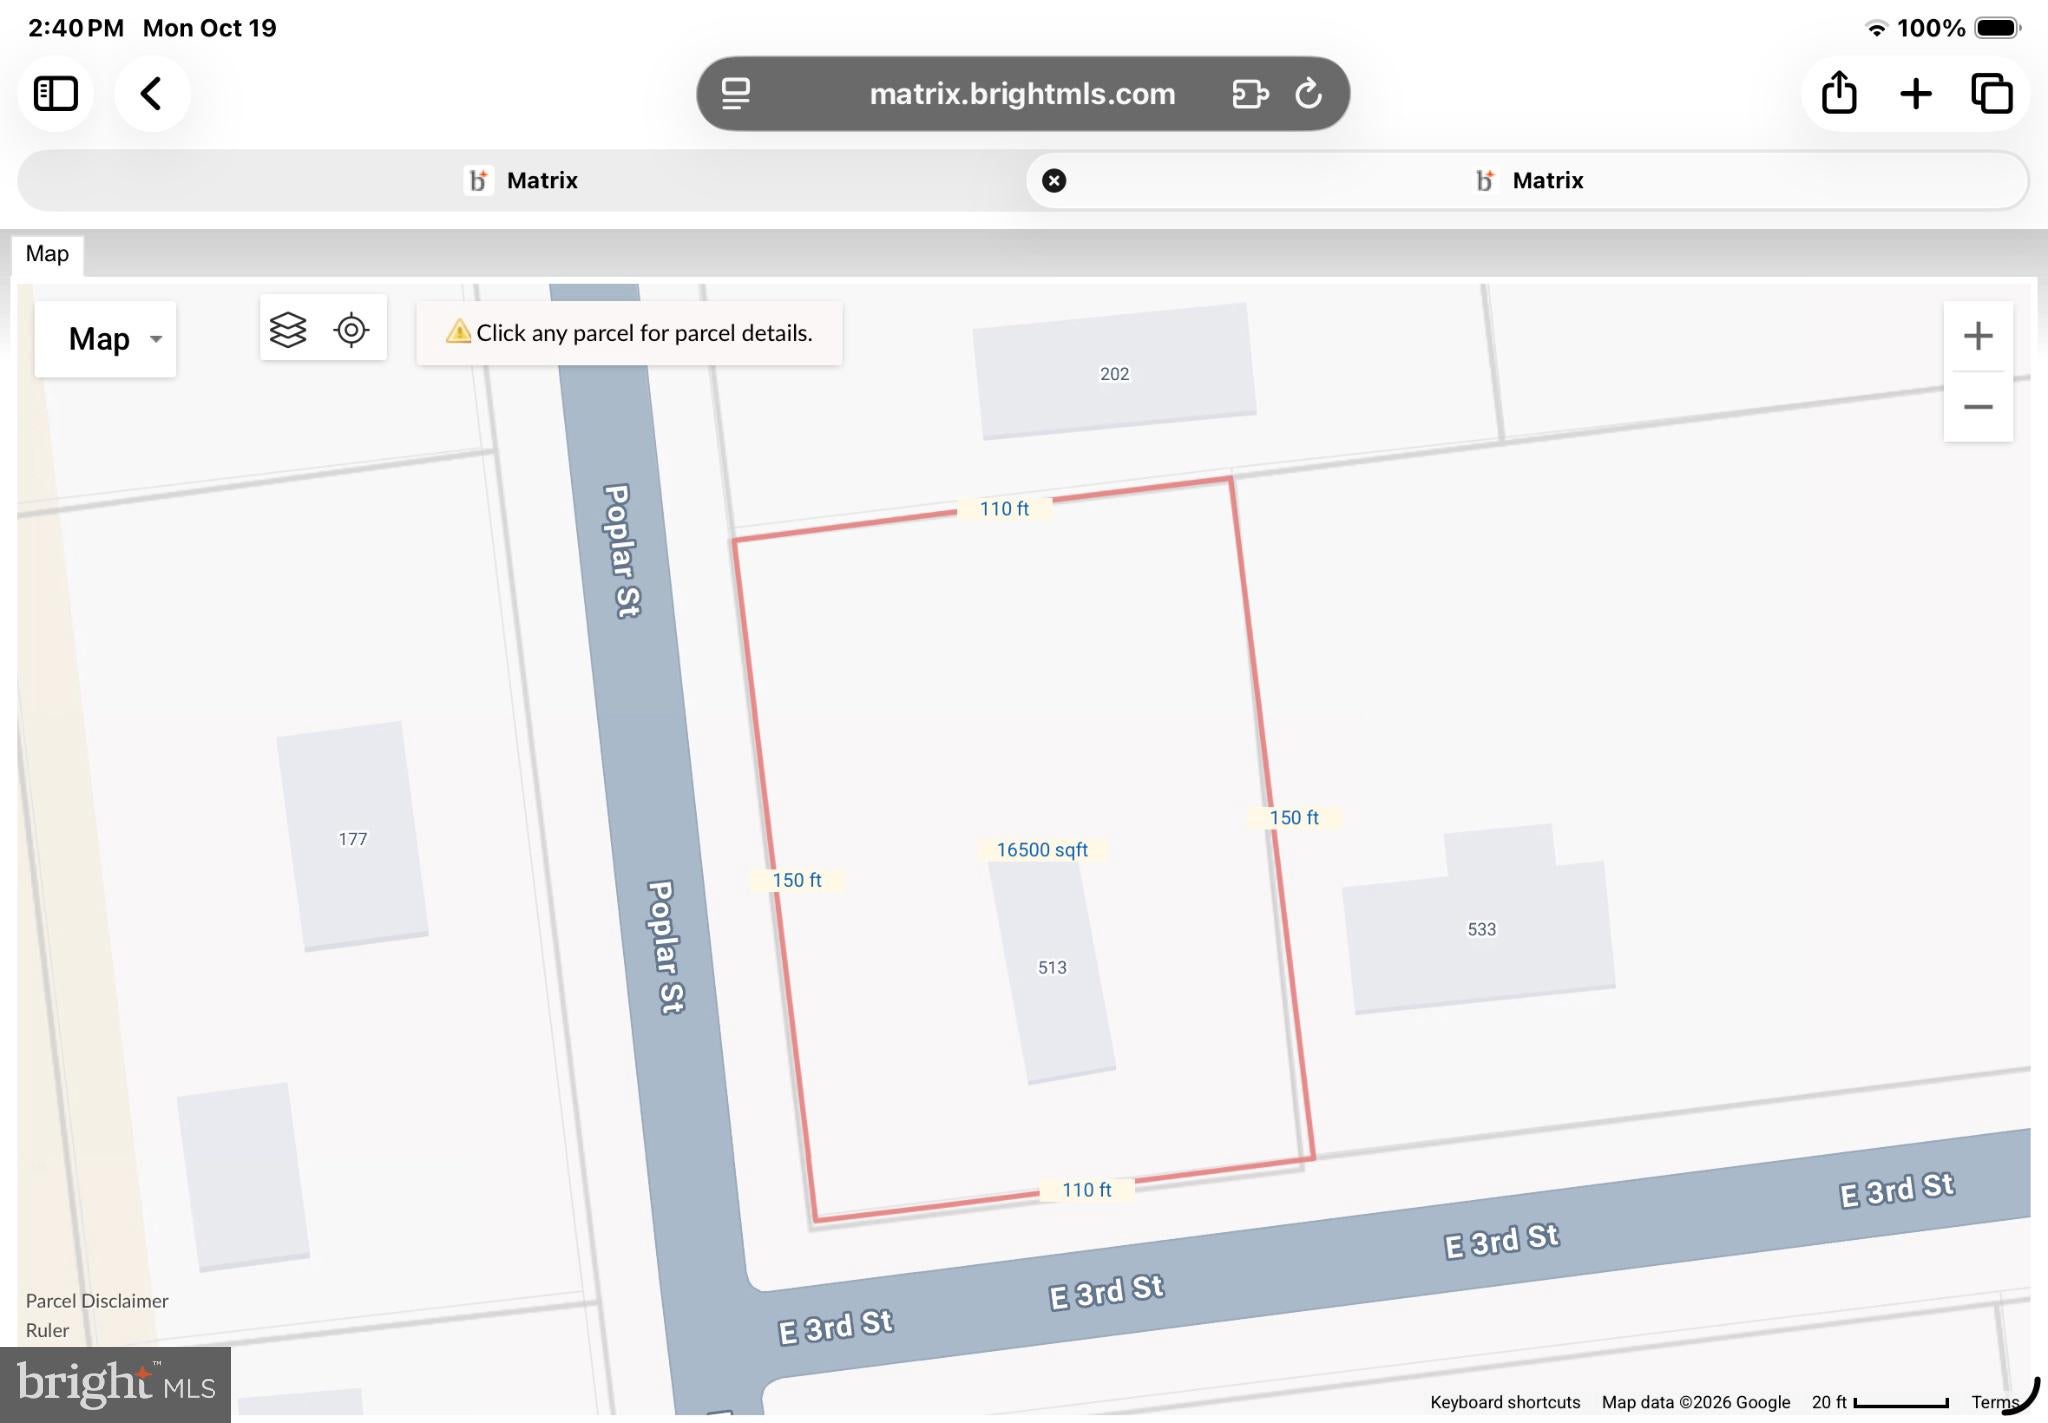Reload the page with the refresh icon

1309,94
